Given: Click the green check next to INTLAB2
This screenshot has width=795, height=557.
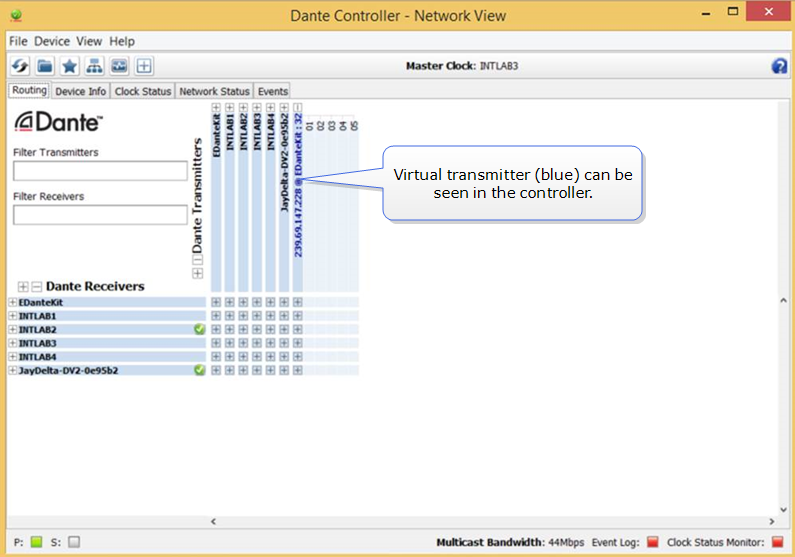Looking at the screenshot, I should (x=199, y=329).
